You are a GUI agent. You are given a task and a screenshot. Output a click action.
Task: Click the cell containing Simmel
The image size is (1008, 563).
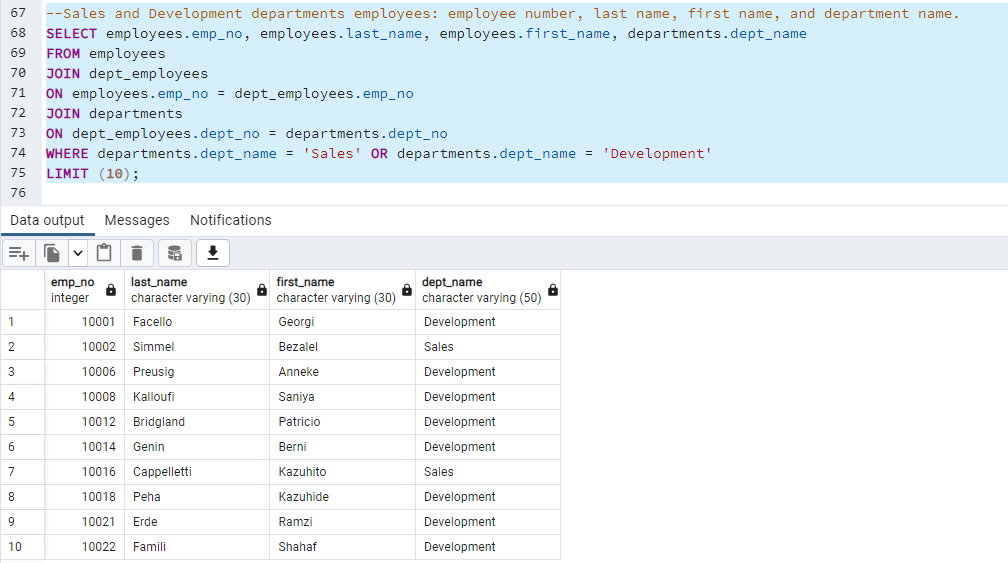click(x=197, y=347)
